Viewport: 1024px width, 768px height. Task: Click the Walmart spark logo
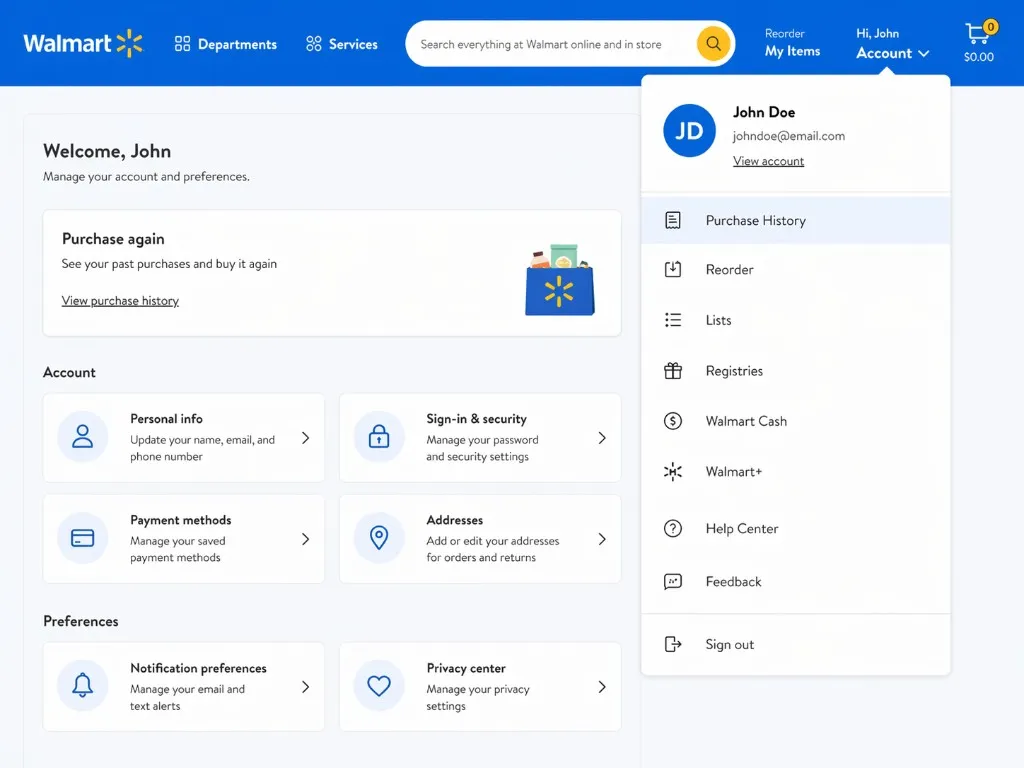128,43
